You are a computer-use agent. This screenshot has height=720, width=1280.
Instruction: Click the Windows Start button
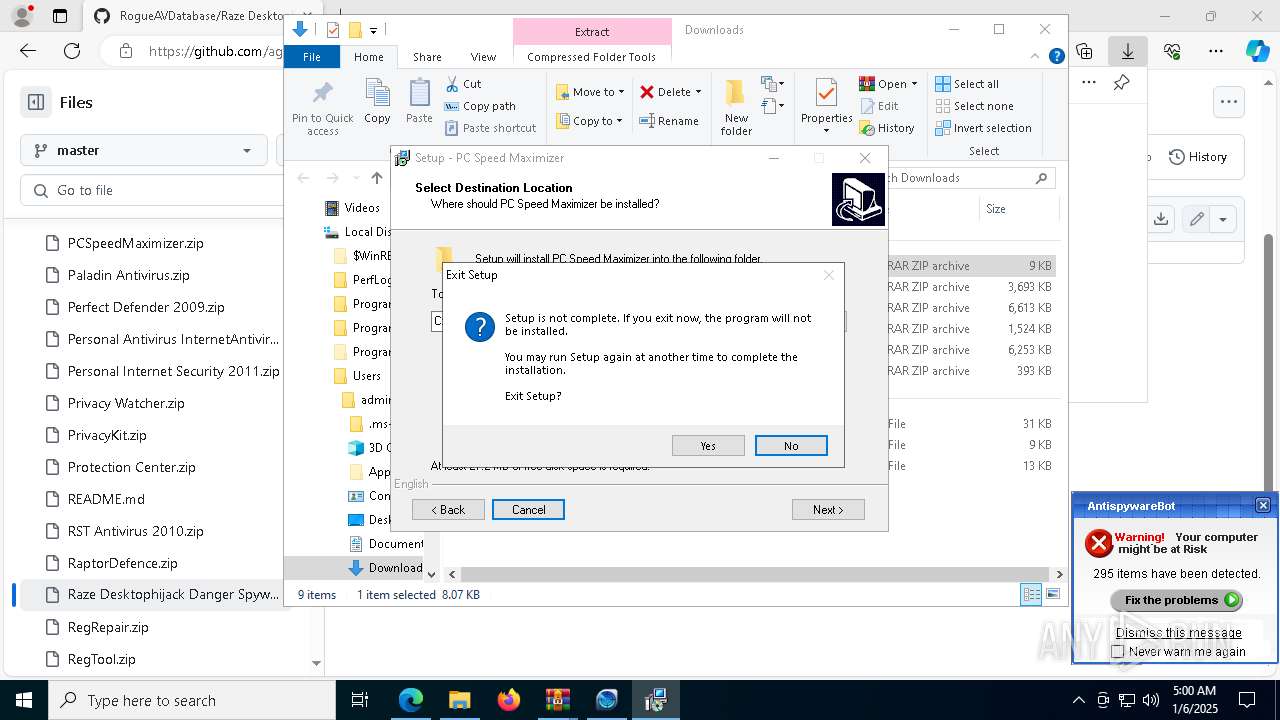(x=24, y=700)
